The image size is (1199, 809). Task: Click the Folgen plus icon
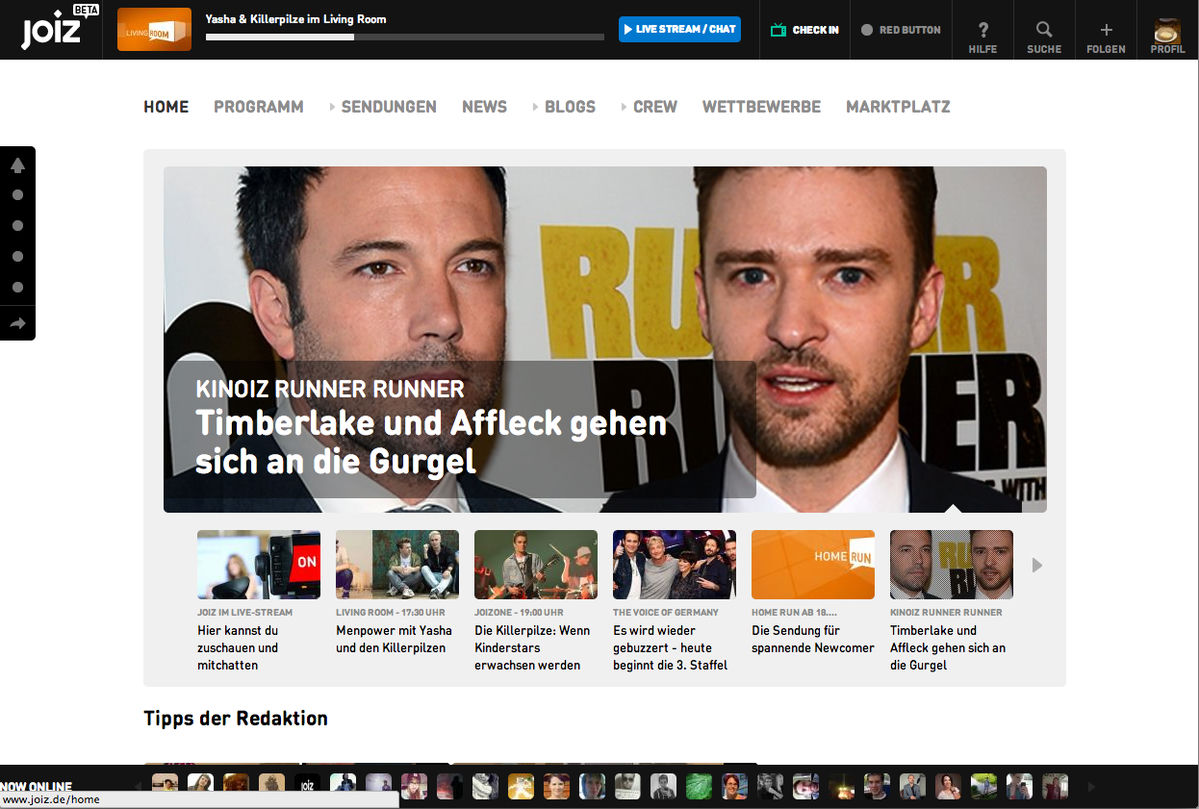tap(1105, 30)
